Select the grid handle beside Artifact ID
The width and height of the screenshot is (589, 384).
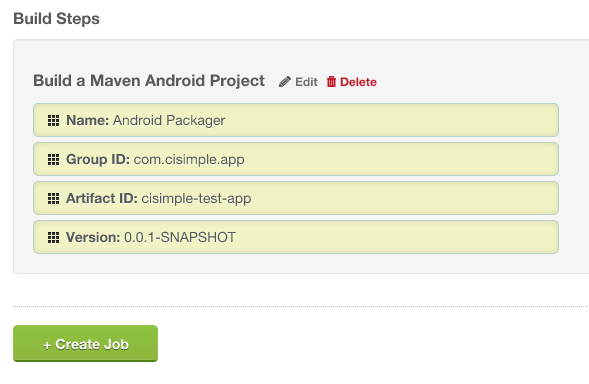[53, 198]
